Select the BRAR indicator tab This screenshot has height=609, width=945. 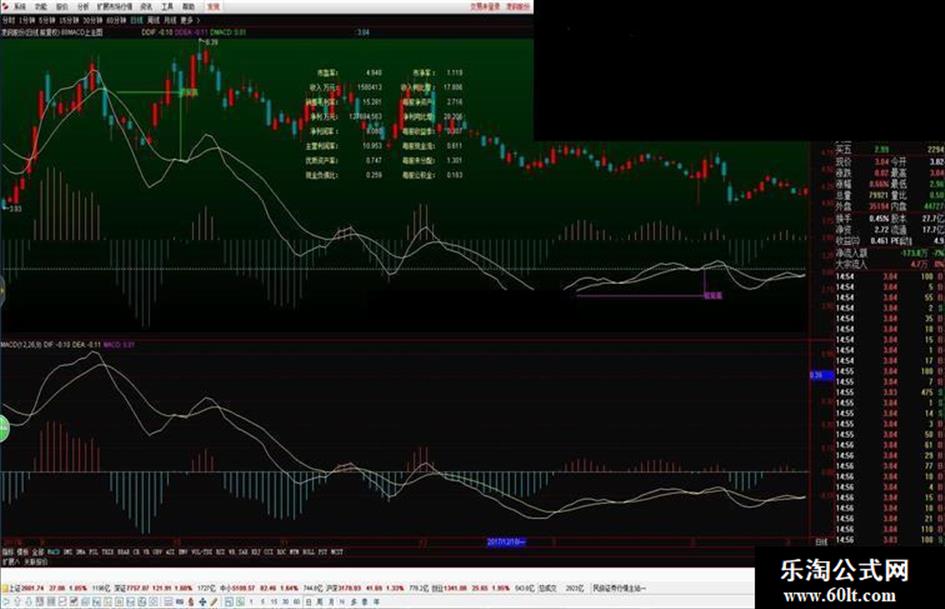coord(123,552)
